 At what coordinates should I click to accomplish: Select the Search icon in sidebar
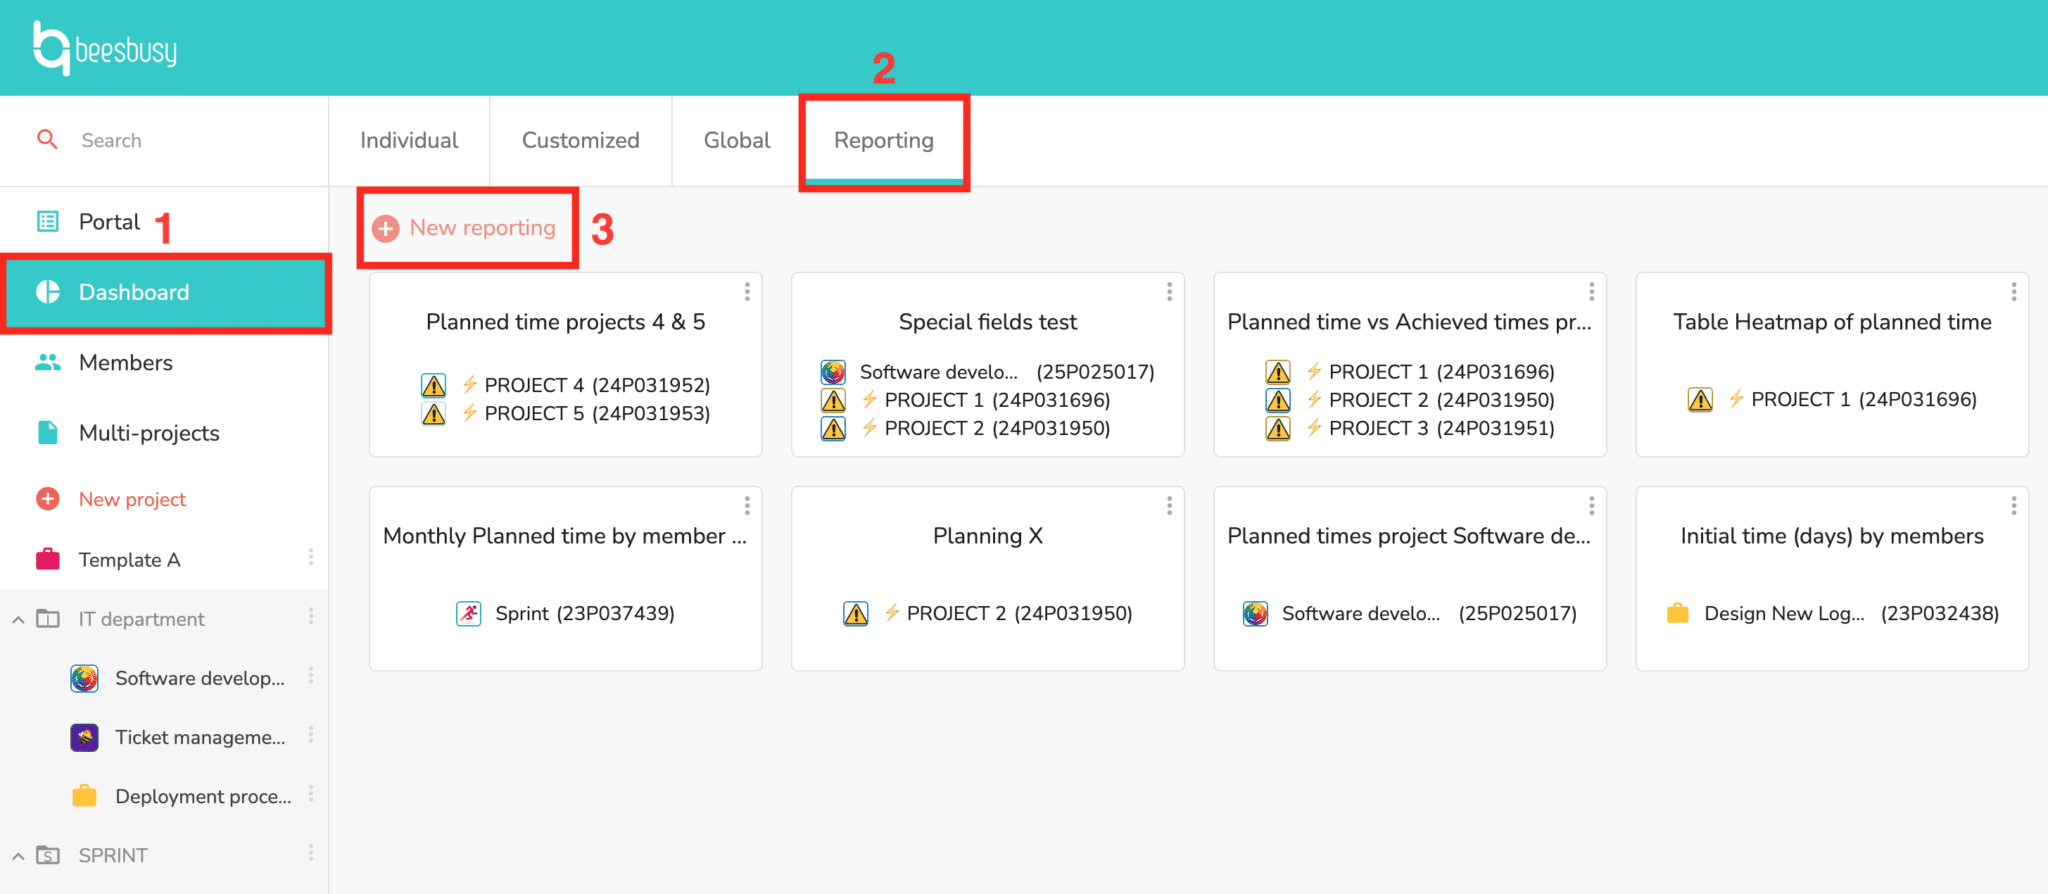click(47, 140)
